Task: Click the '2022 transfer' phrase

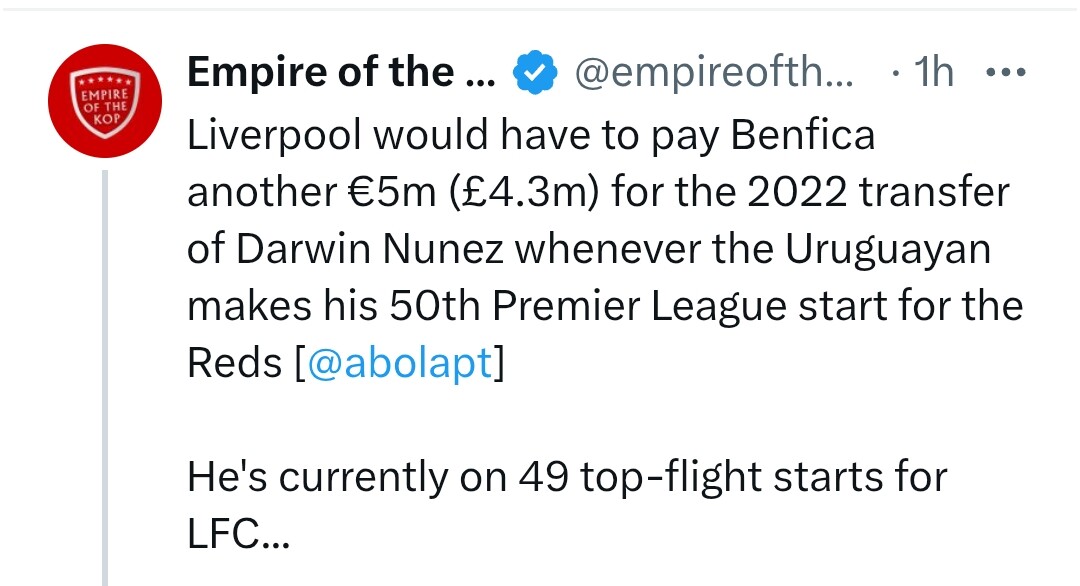Action: click(x=878, y=191)
